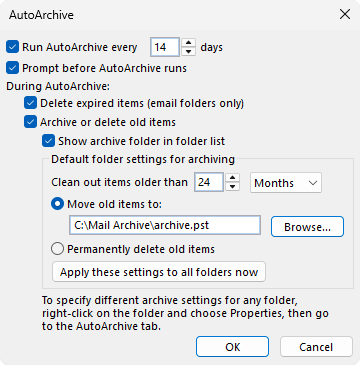Confirm with the OK button
The width and height of the screenshot is (360, 365).
(x=232, y=347)
